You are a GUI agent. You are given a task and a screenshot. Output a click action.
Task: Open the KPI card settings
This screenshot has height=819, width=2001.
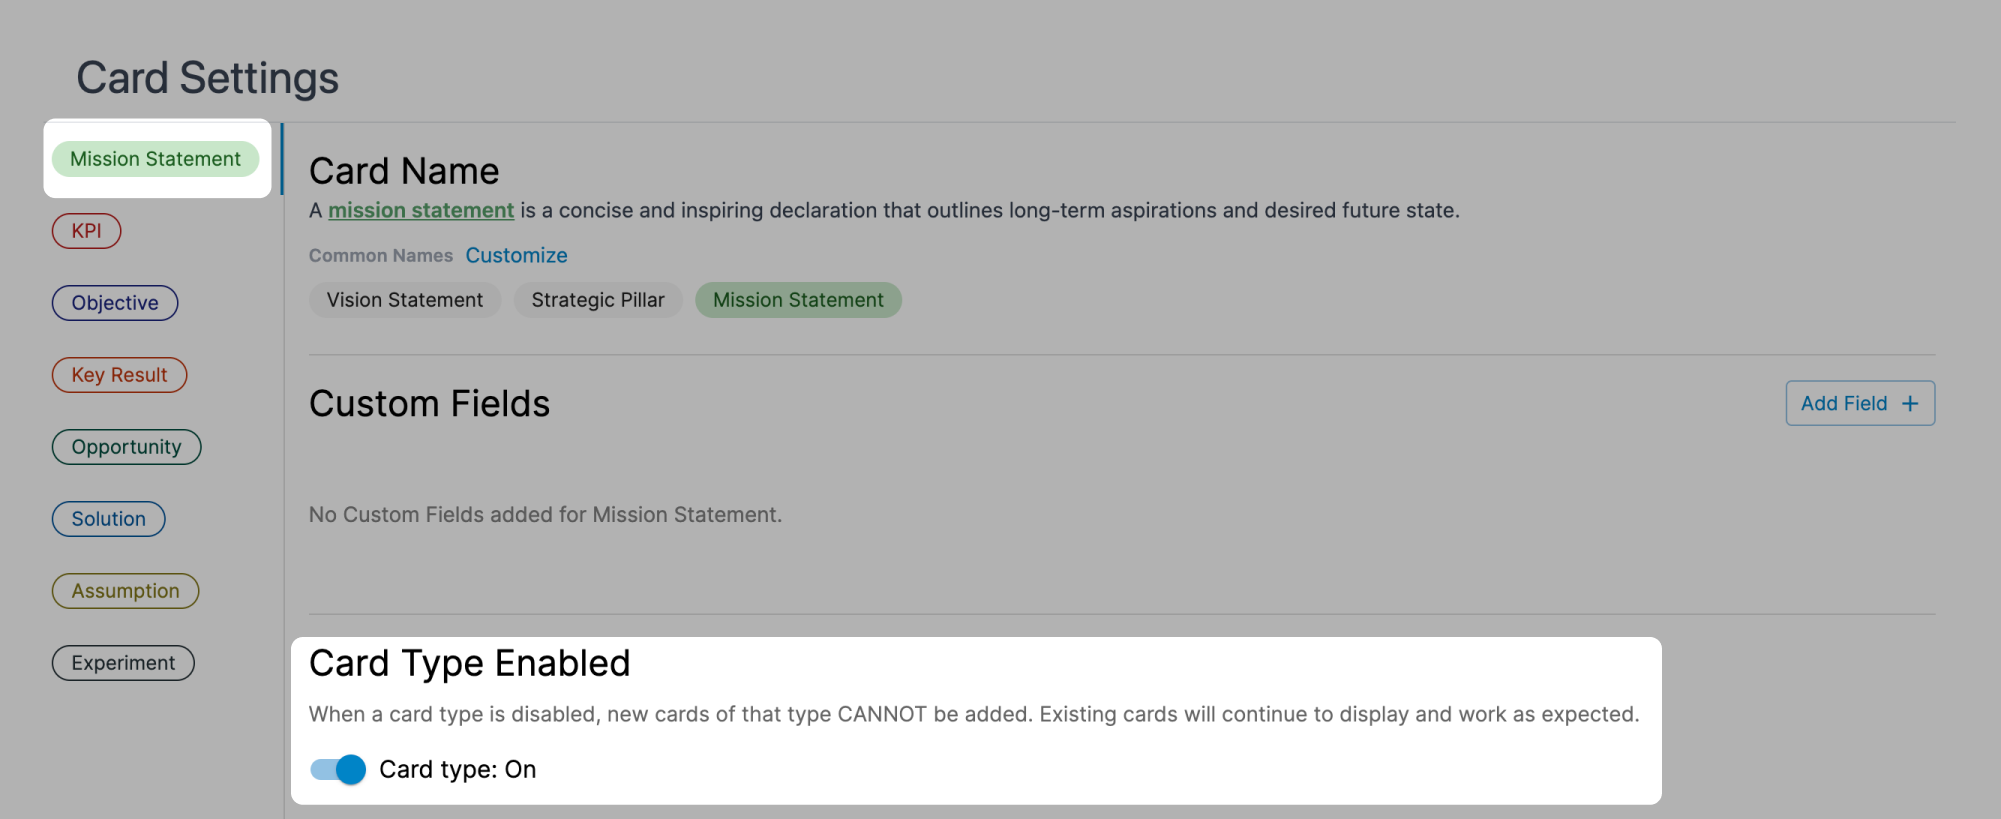(87, 231)
